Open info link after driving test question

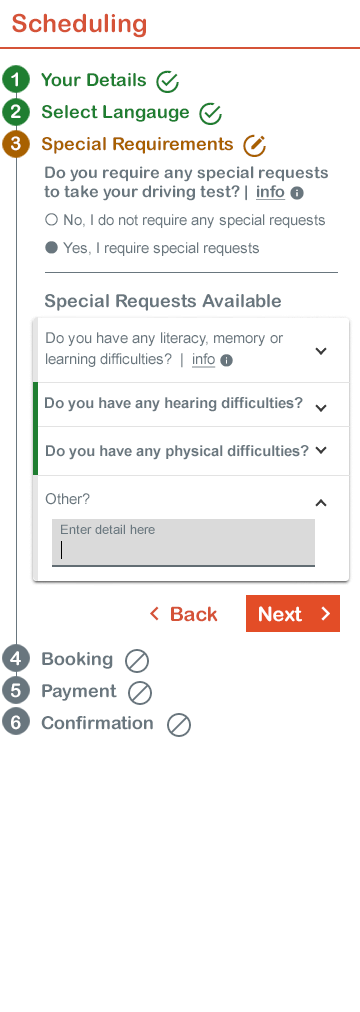pos(270,192)
